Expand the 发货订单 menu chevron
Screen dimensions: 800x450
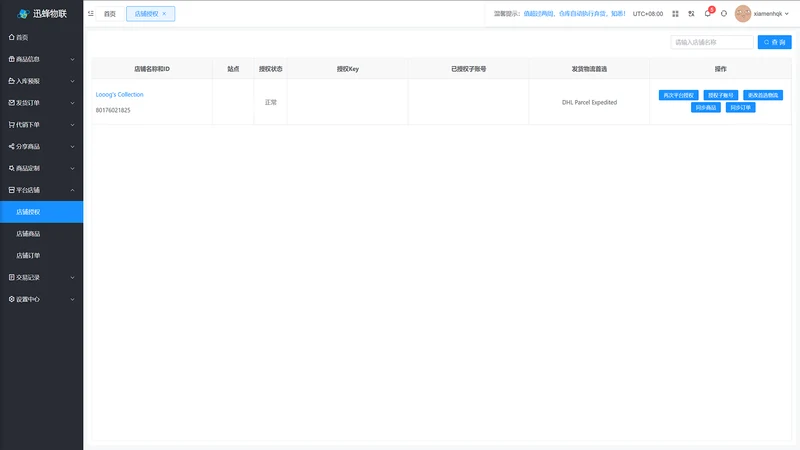pos(72,103)
